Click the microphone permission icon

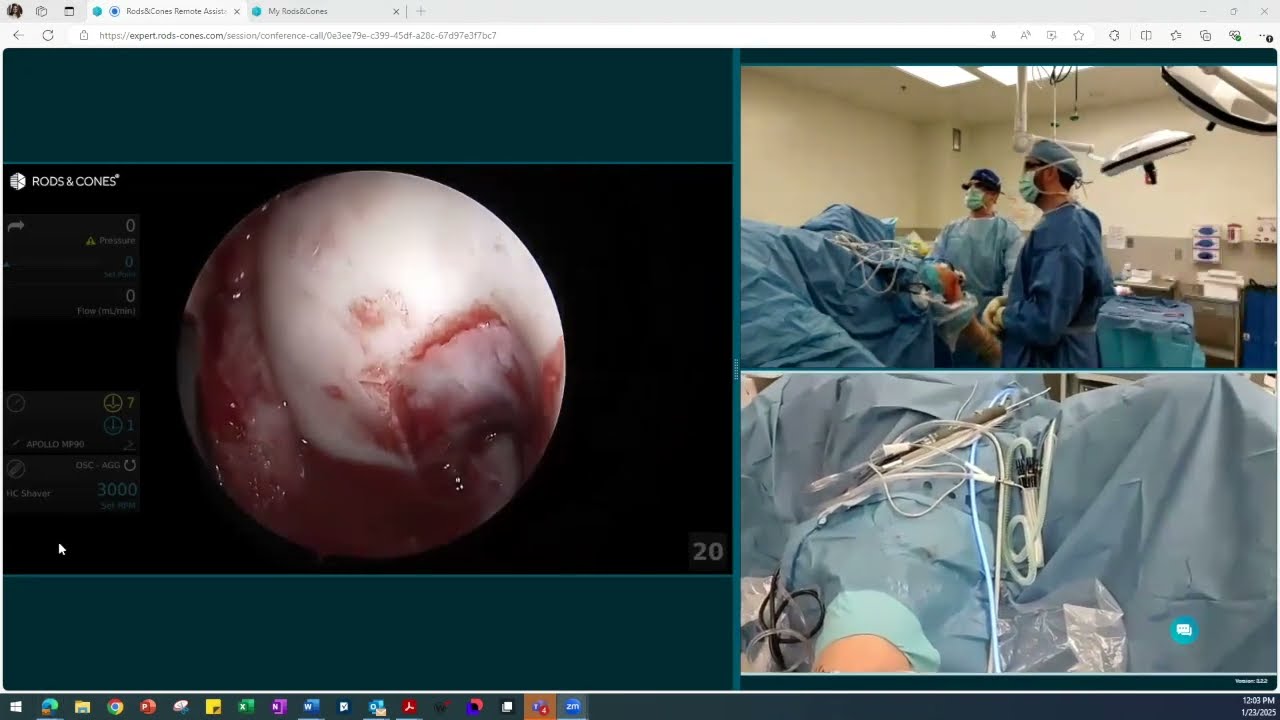pos(993,35)
